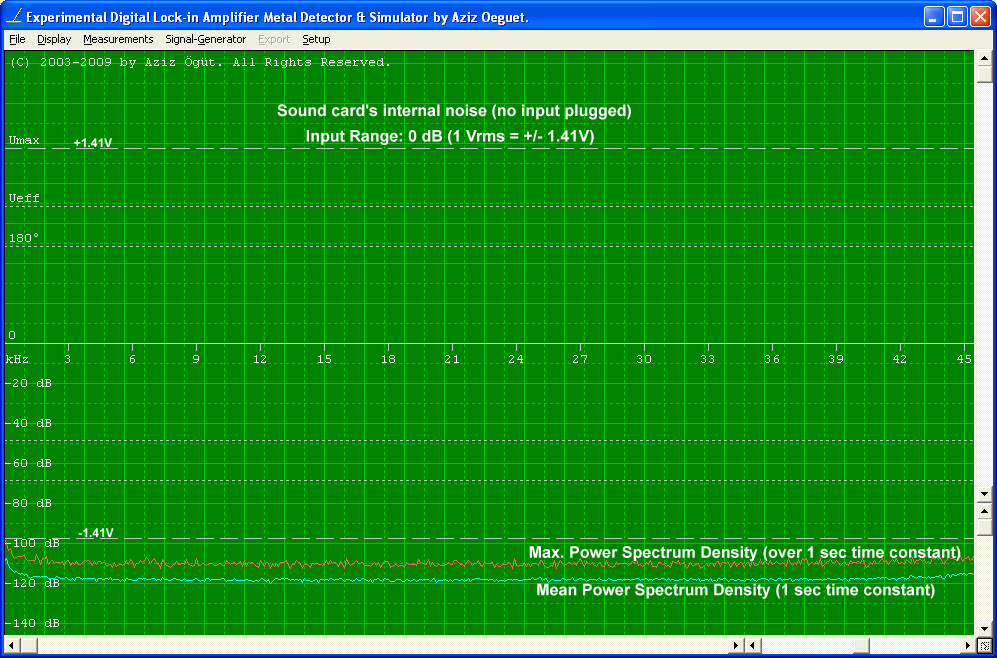Click the -140 dB scale label
The image size is (997, 658).
(x=32, y=624)
